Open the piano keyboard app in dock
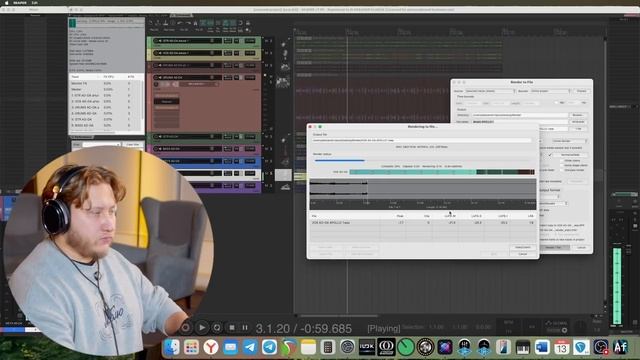The height and width of the screenshot is (360, 640). (522, 347)
